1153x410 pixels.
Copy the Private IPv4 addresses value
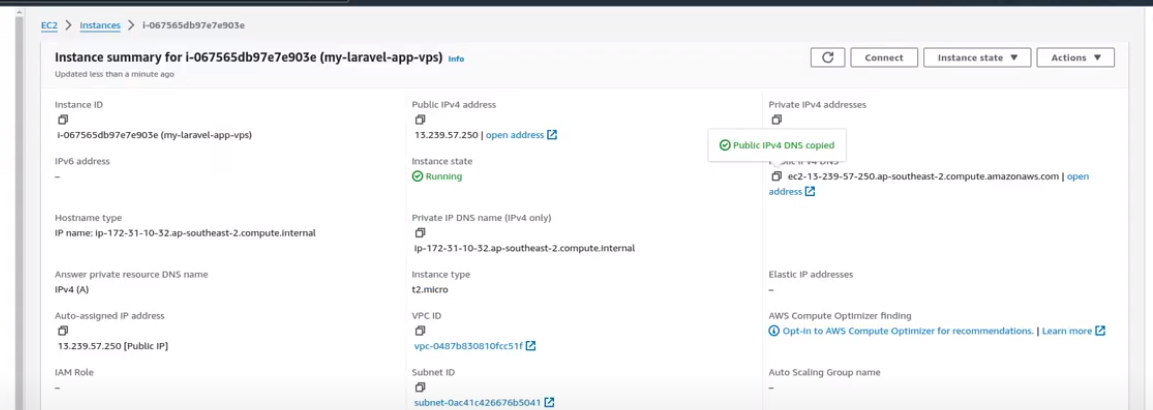(777, 120)
